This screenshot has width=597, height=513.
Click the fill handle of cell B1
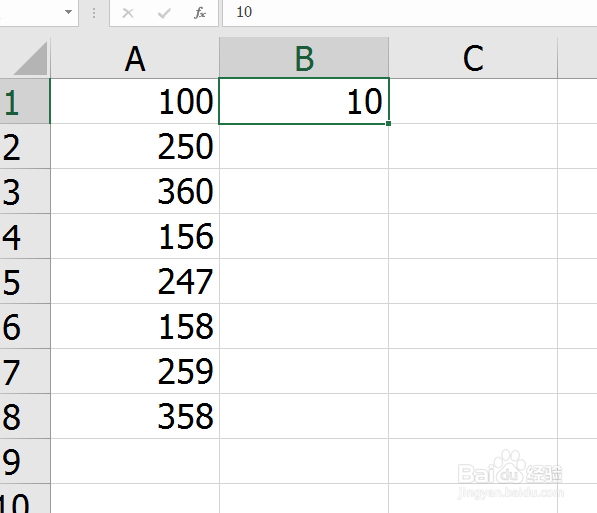click(388, 123)
